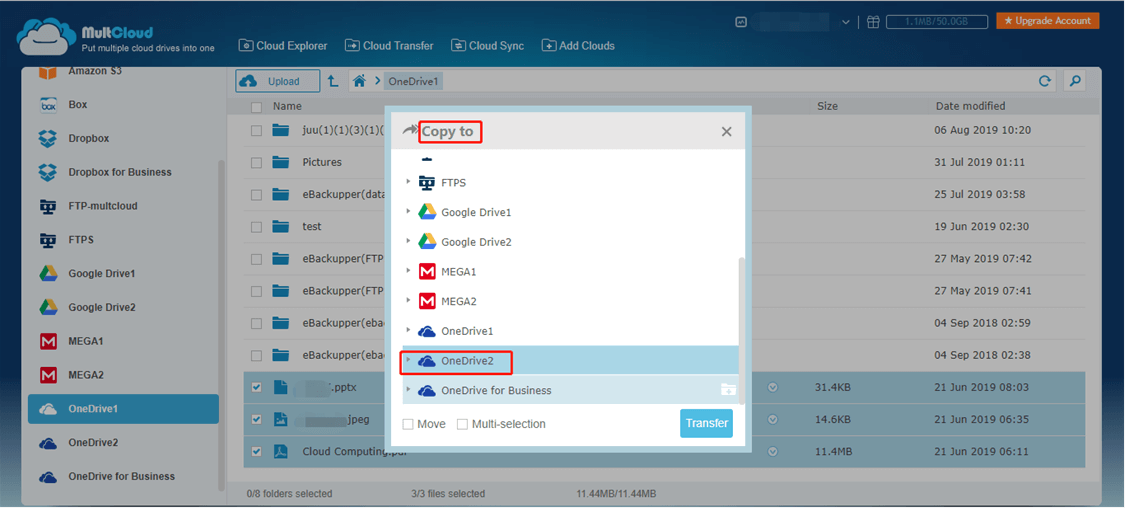This screenshot has height=508, width=1125.
Task: Open Cloud Explorer
Action: tap(283, 46)
